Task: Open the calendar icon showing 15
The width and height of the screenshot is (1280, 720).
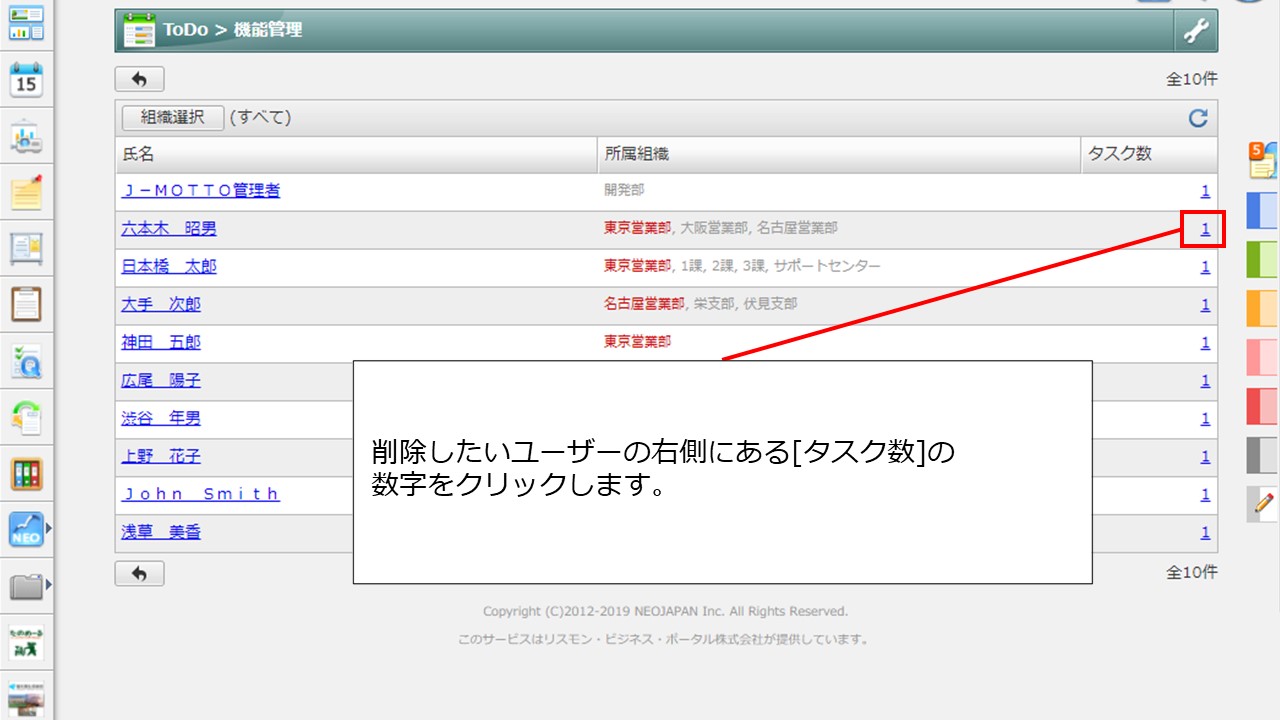Action: (26, 80)
